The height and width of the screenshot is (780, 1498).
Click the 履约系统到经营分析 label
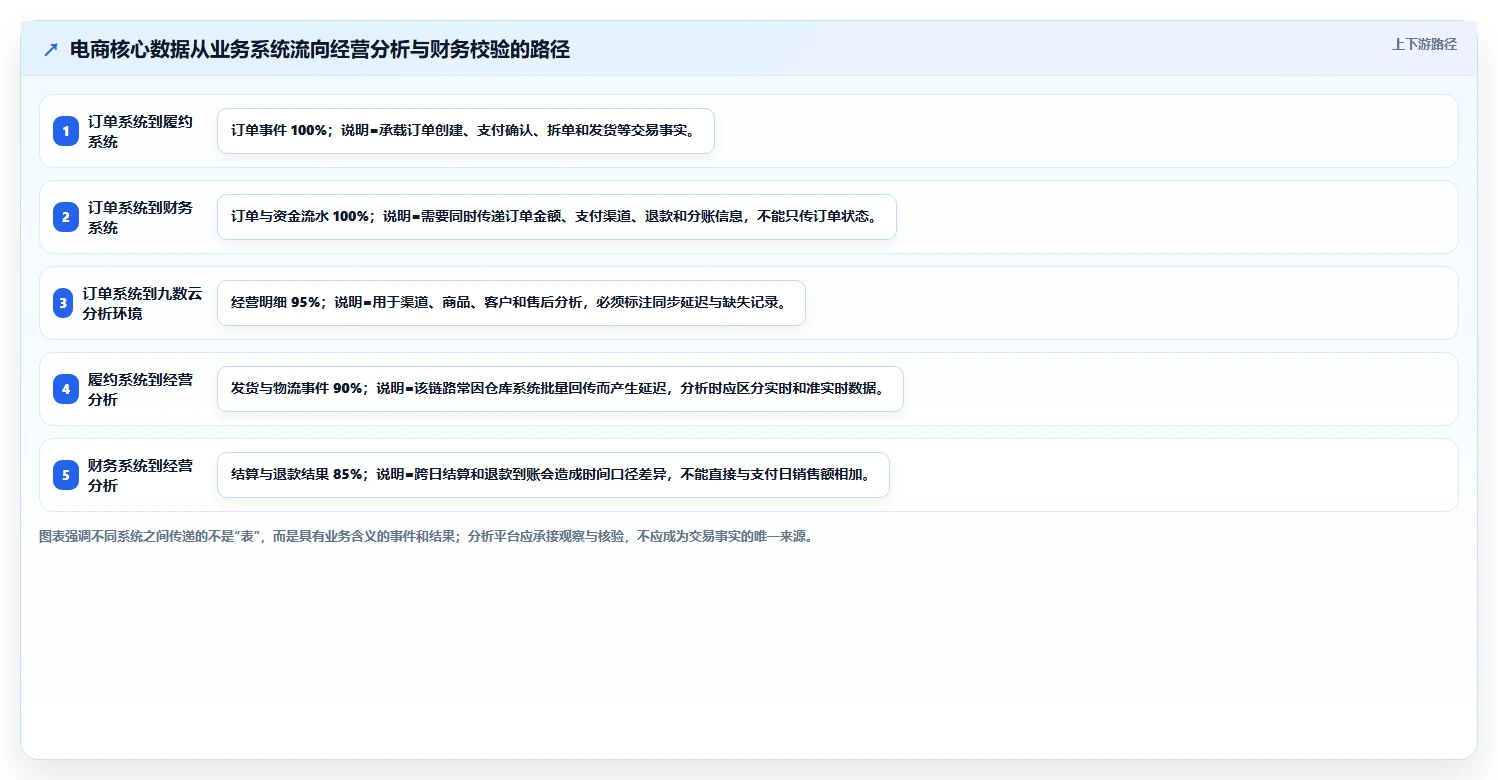pos(140,389)
